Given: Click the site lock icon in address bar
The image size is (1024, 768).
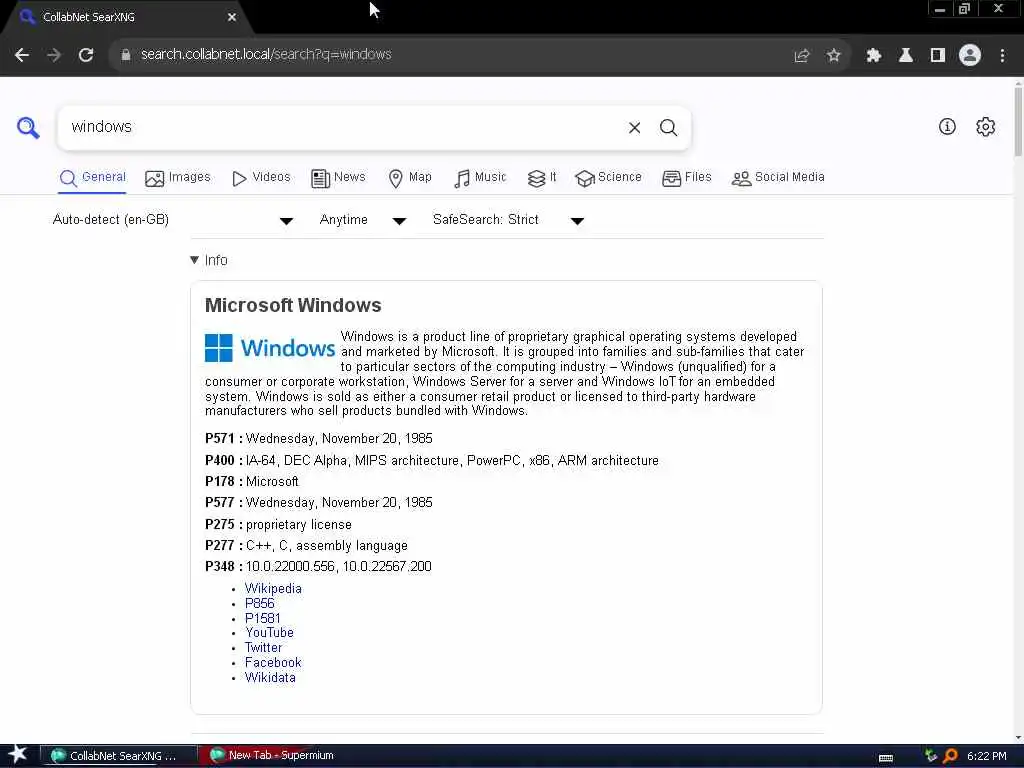Looking at the screenshot, I should coord(126,55).
